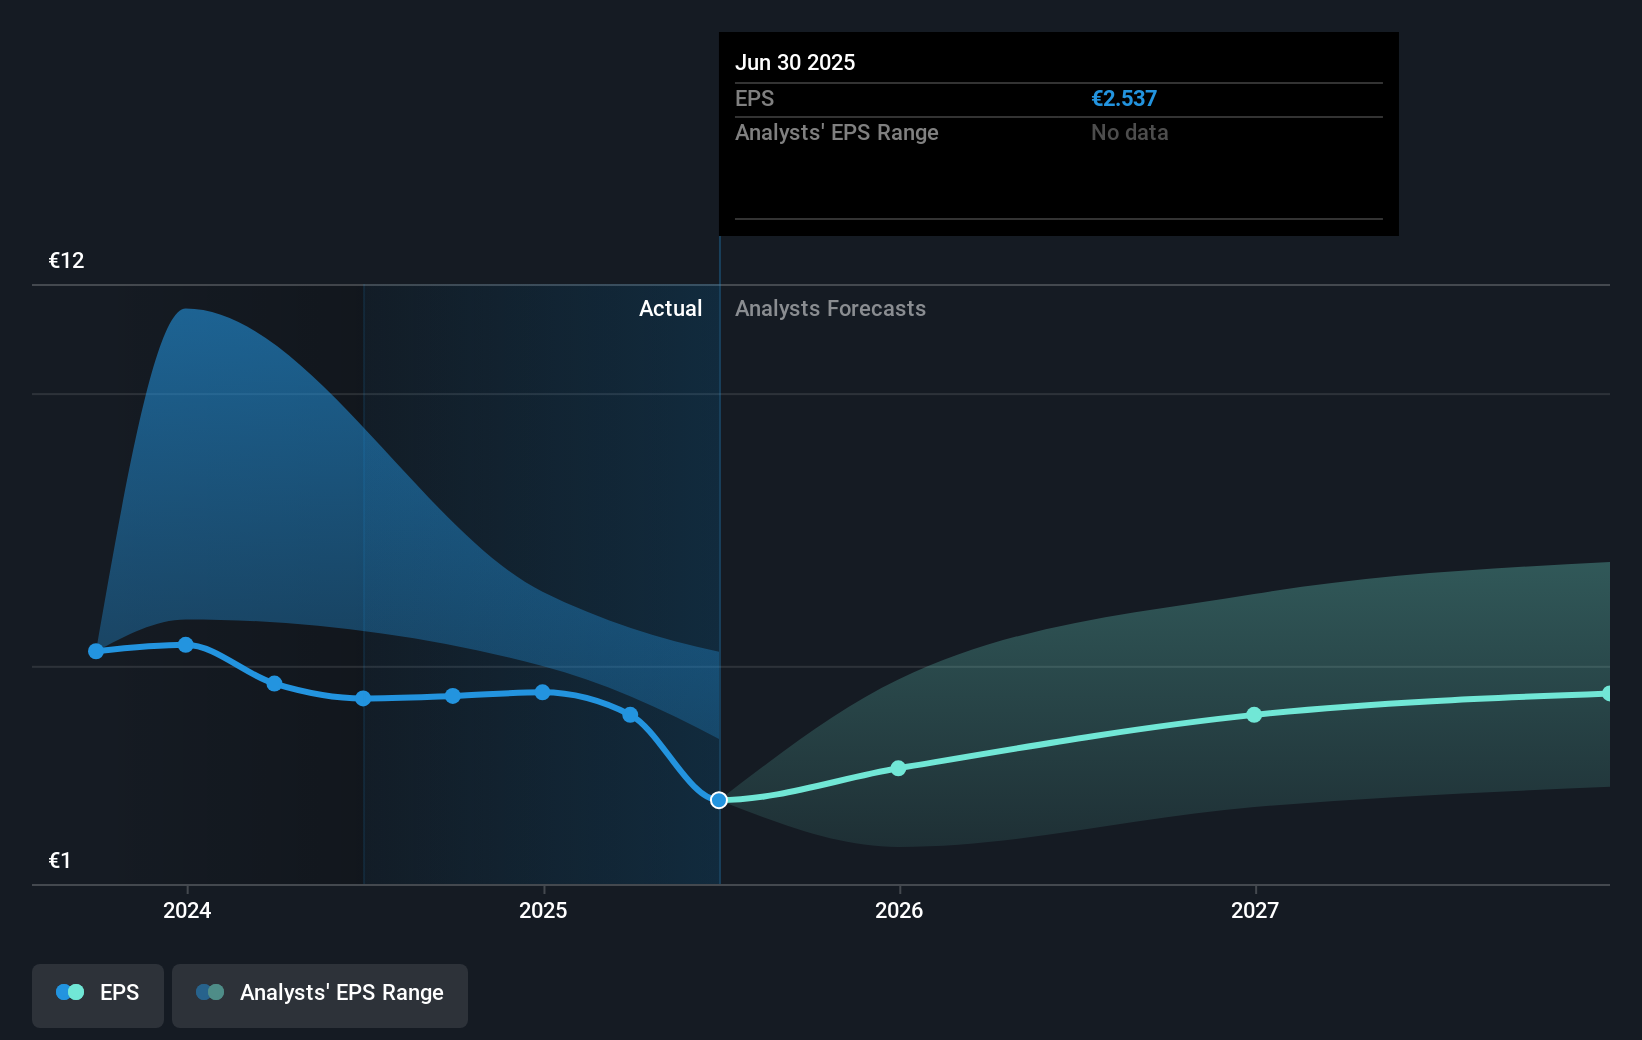Select the highlighted Jun 30 2025 EPS point
This screenshot has height=1040, width=1642.
click(x=719, y=800)
